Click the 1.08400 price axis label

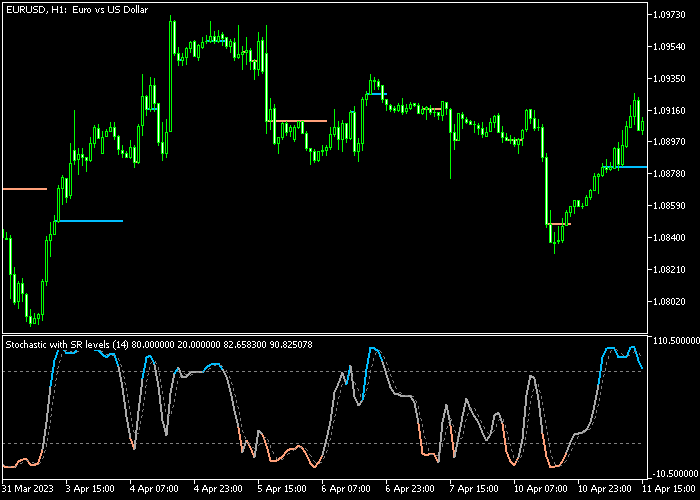click(x=669, y=238)
